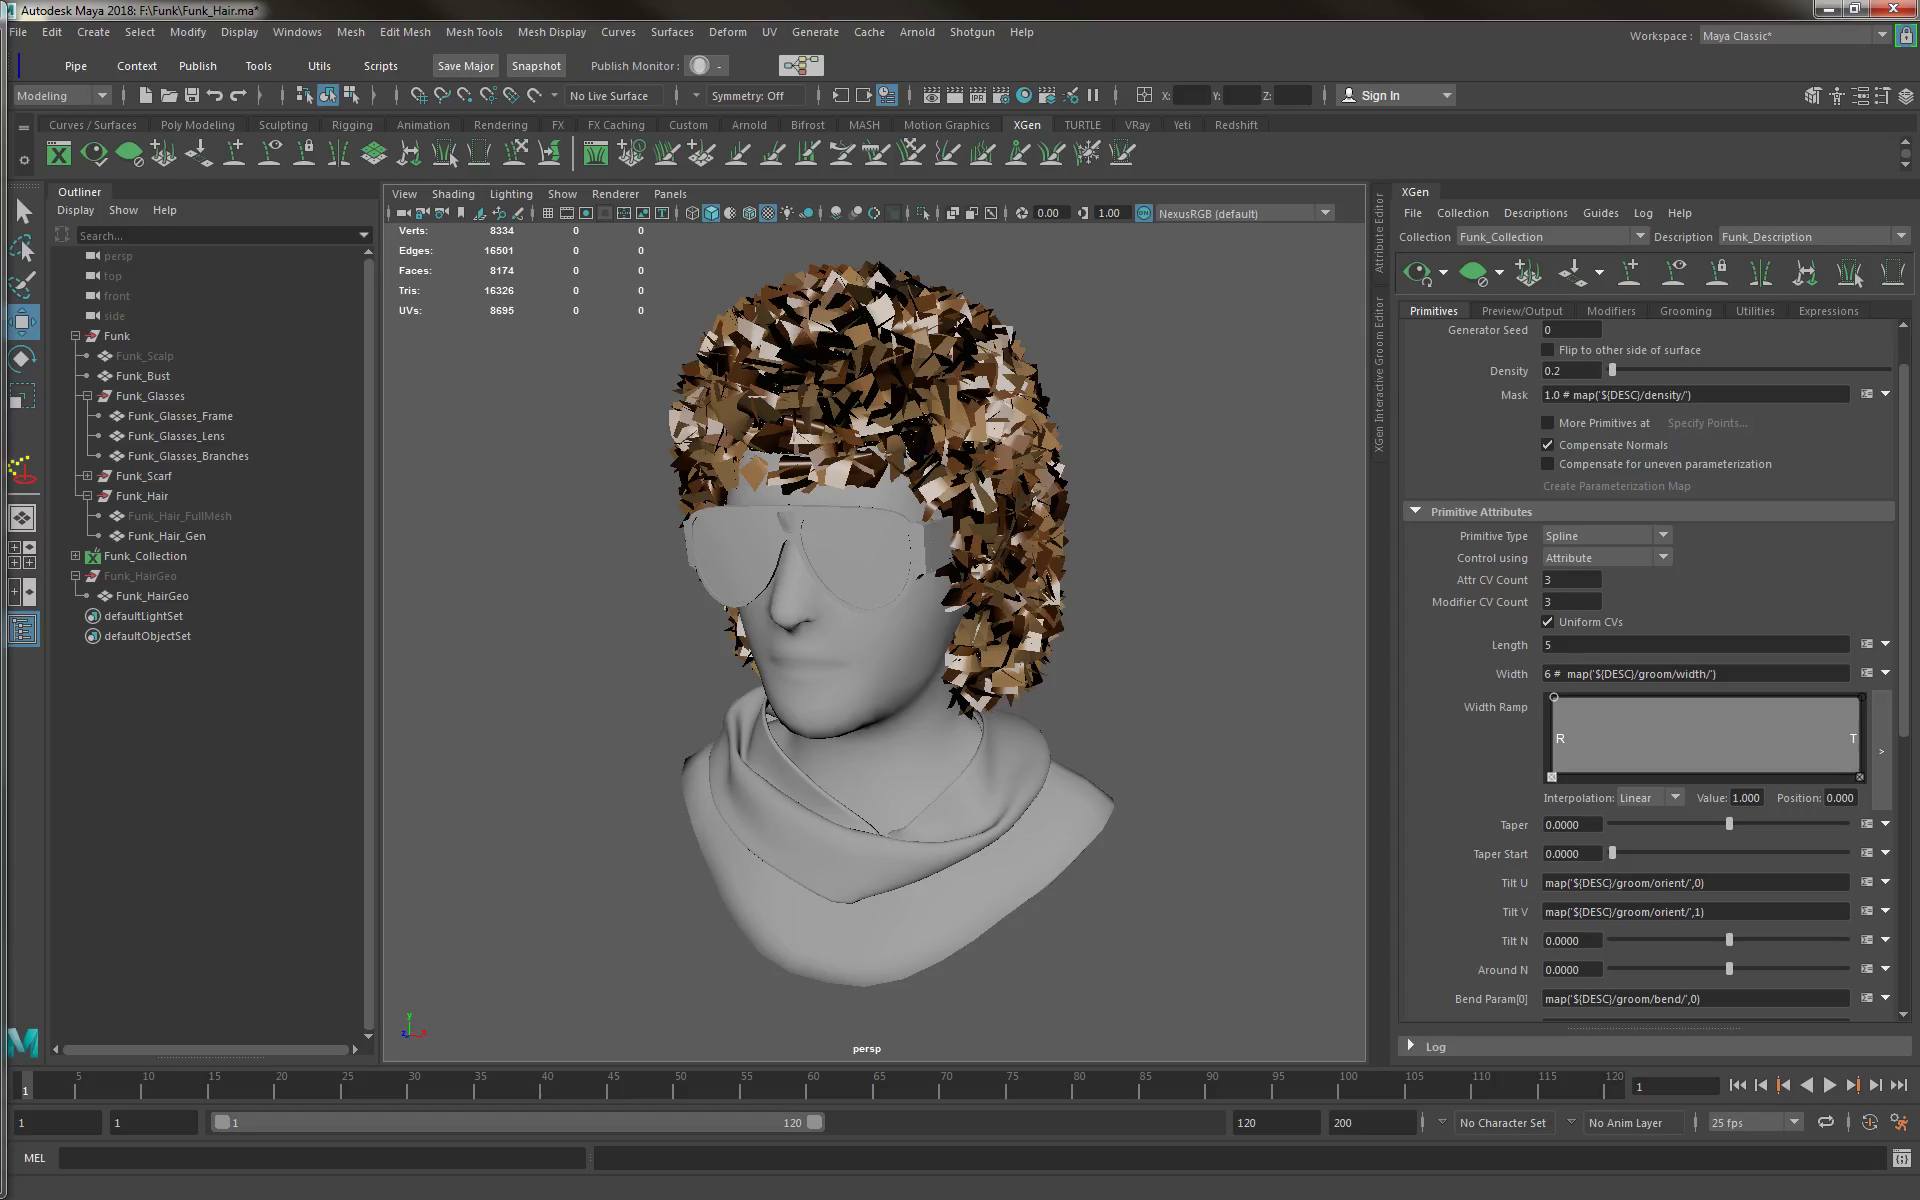
Task: Open expression editor icon for Mask
Action: point(1866,395)
